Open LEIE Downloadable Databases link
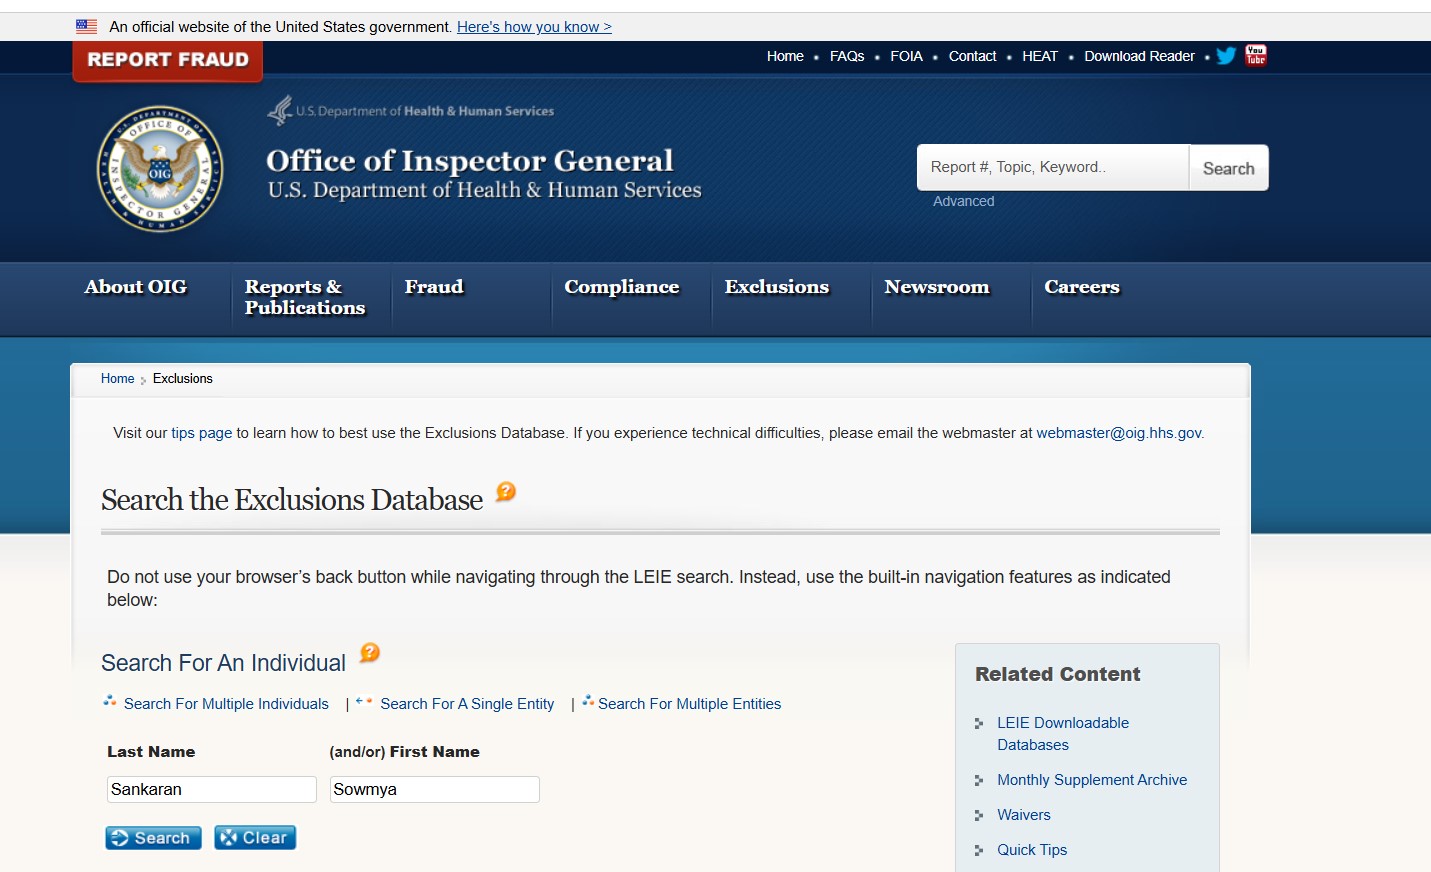 pos(1063,734)
